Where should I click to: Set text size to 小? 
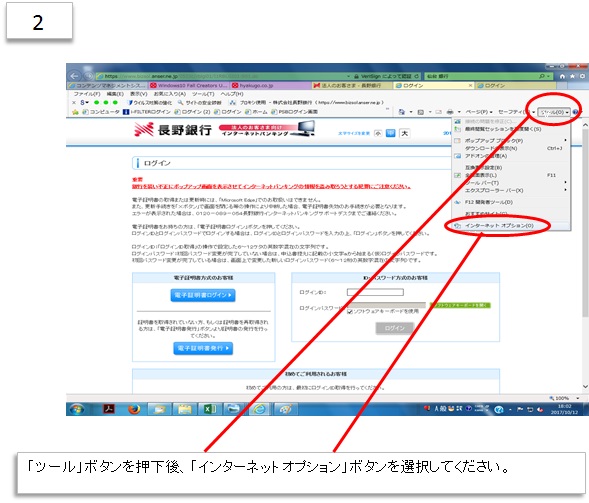[378, 133]
